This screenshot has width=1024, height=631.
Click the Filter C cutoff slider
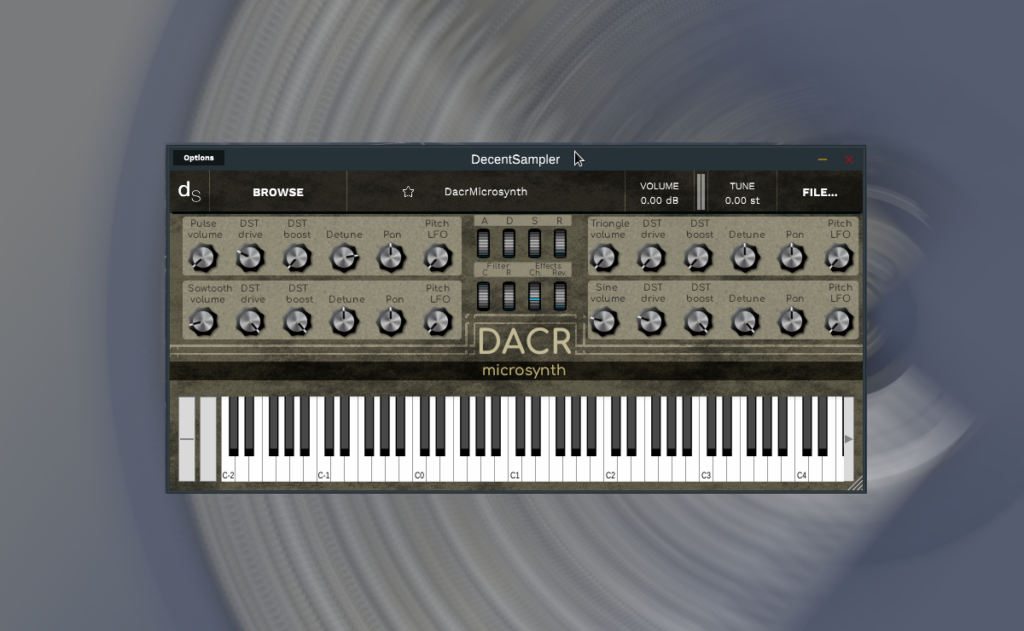[483, 296]
